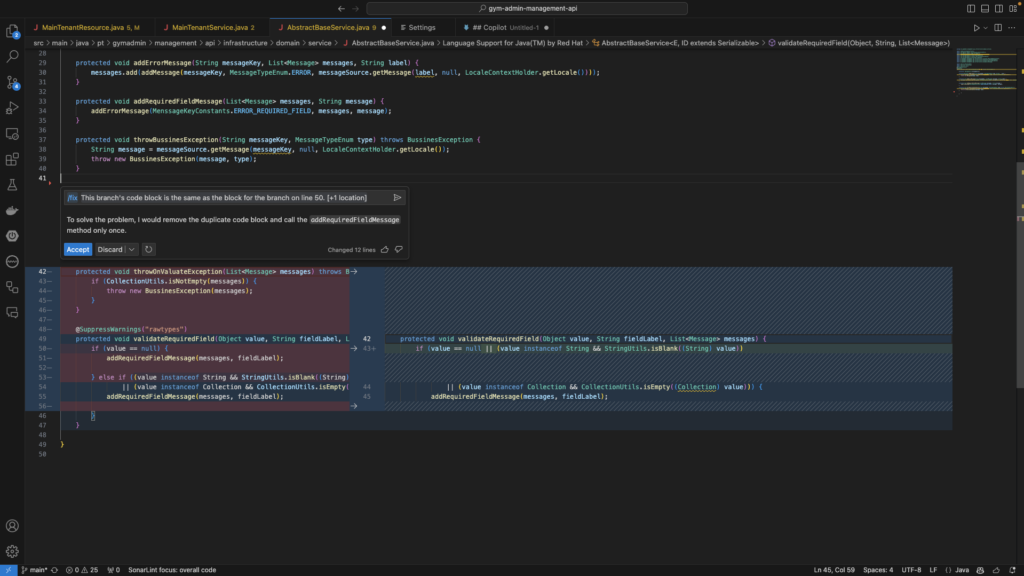Open Remote Explorer view
Image resolution: width=1024 pixels, height=576 pixels.
(x=12, y=133)
